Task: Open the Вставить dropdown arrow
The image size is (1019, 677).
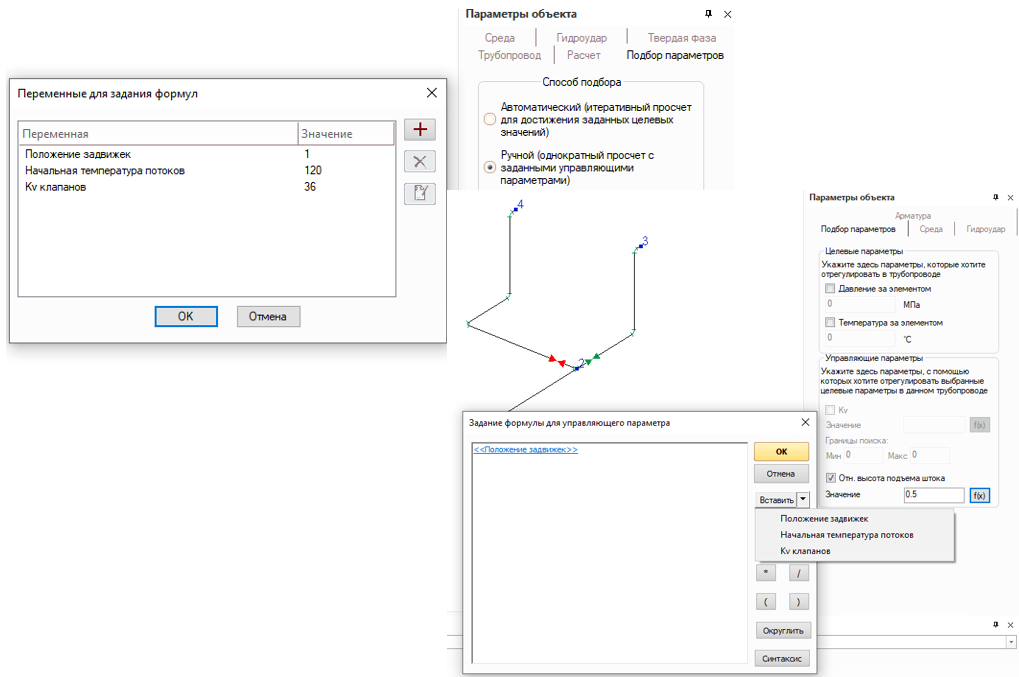Action: [x=802, y=500]
